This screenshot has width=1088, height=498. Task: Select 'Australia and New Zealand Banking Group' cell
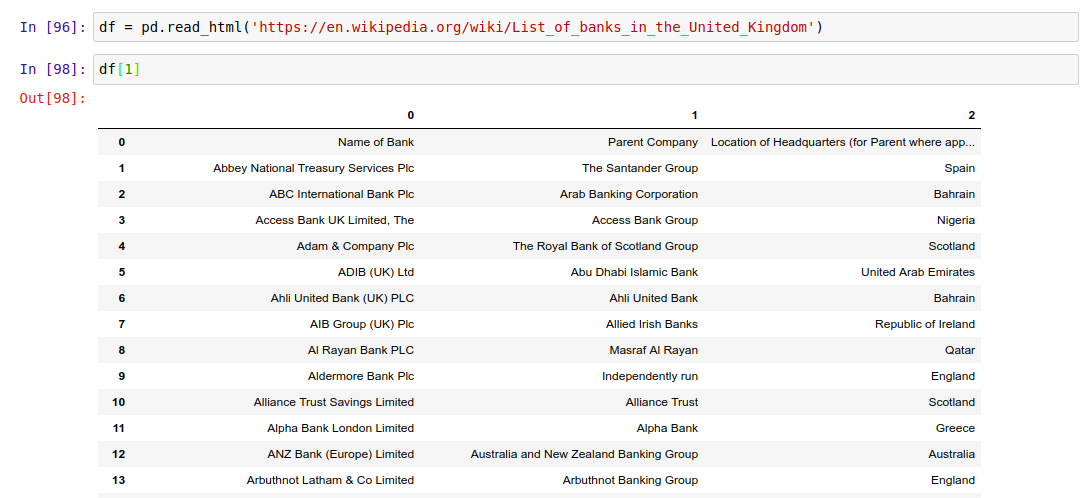[584, 454]
